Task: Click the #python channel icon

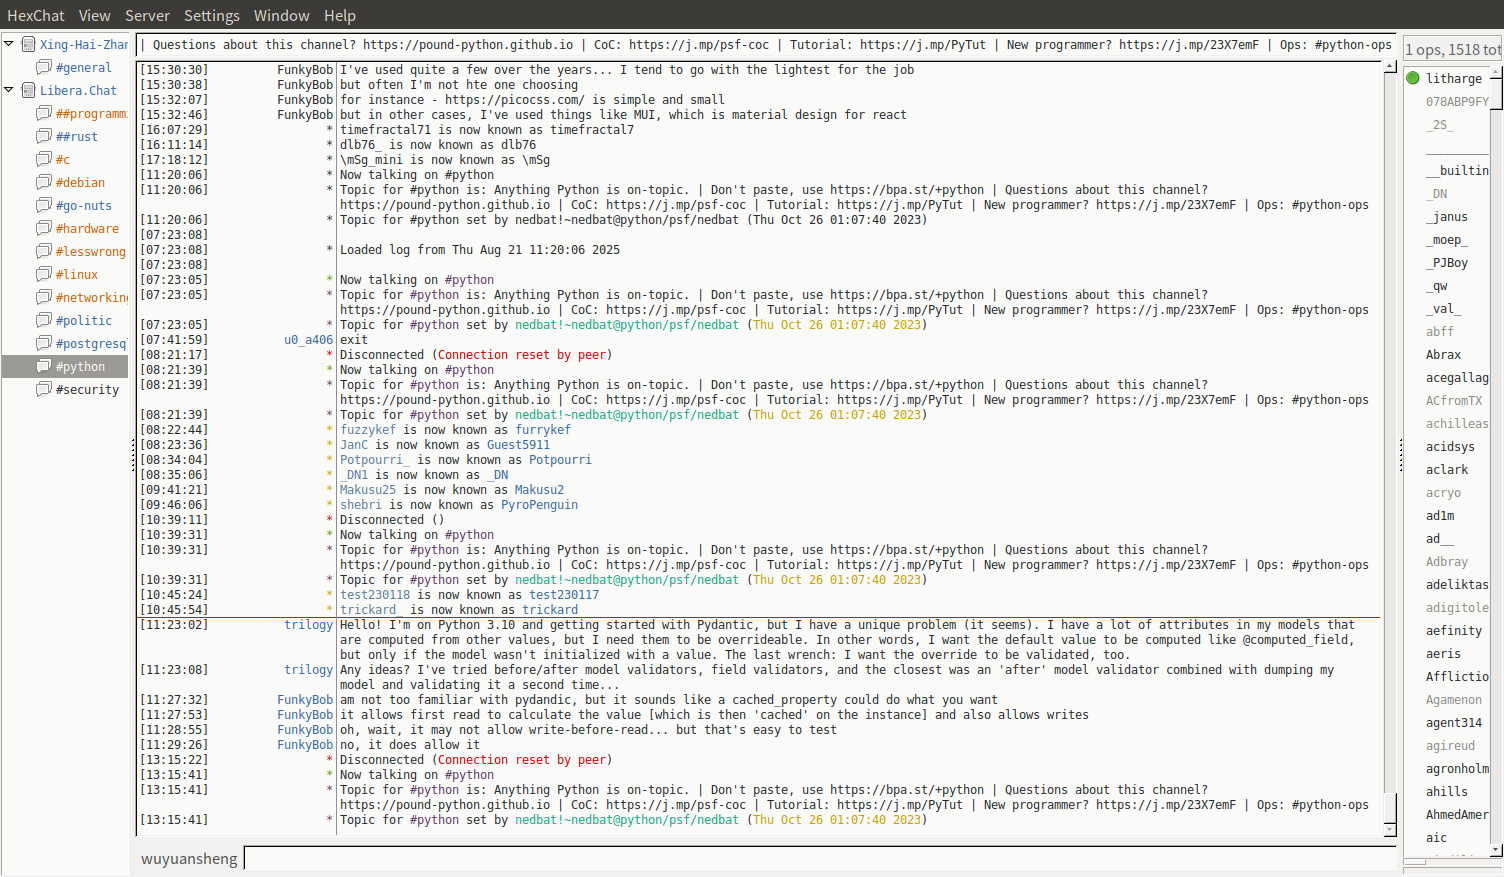Action: 44,366
